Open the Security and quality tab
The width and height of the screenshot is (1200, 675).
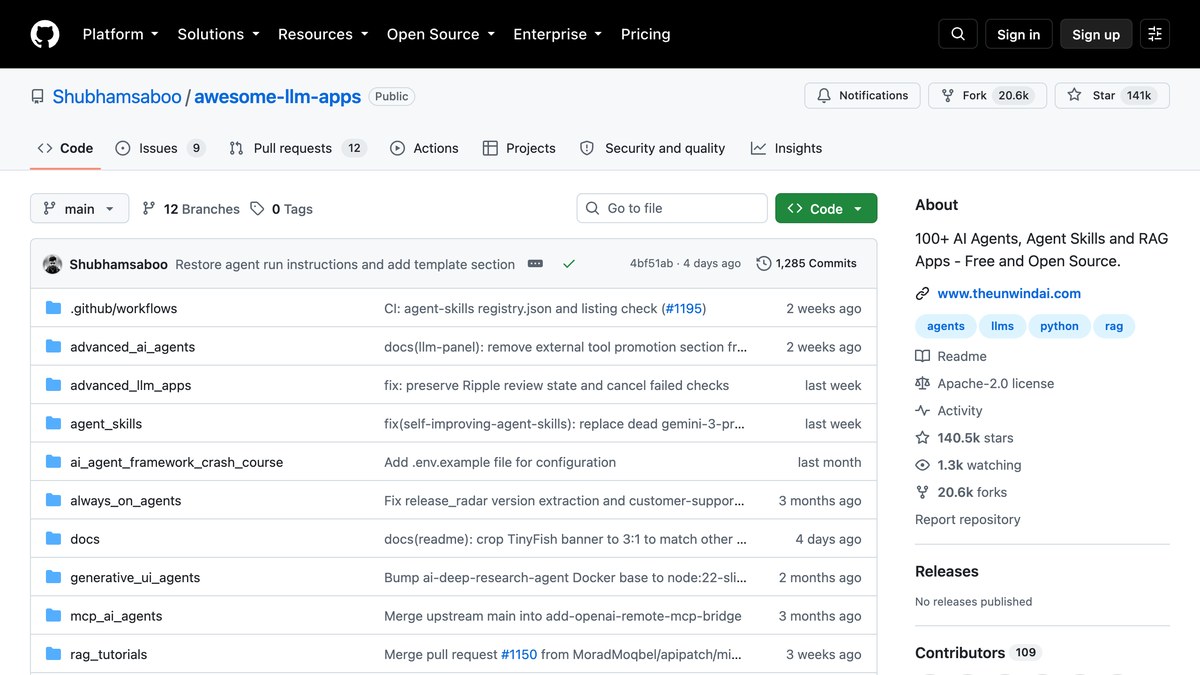click(x=652, y=148)
